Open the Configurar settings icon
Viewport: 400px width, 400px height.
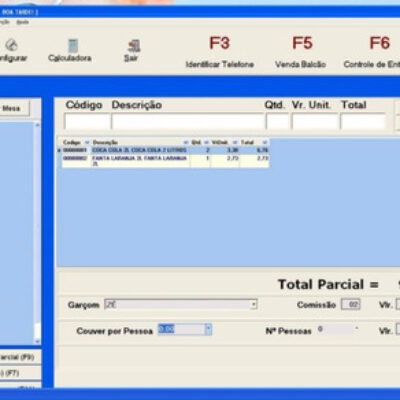click(x=12, y=45)
